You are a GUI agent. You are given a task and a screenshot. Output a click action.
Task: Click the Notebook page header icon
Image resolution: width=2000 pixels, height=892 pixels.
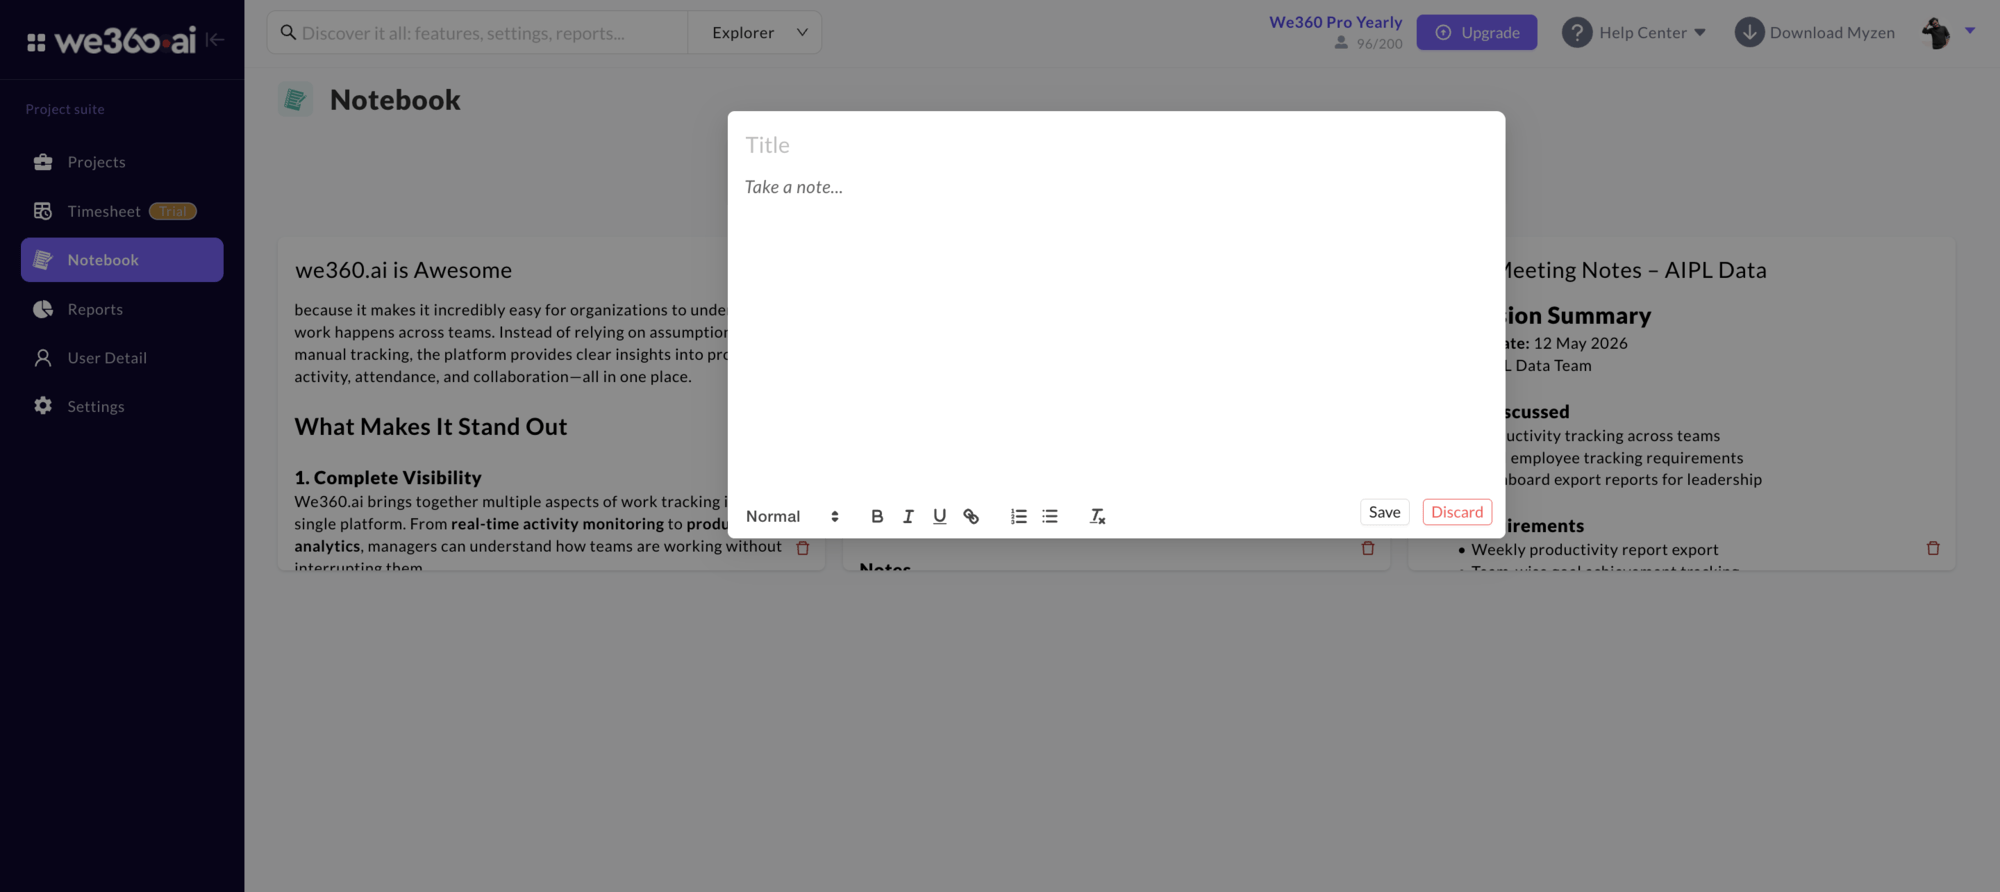pos(295,99)
